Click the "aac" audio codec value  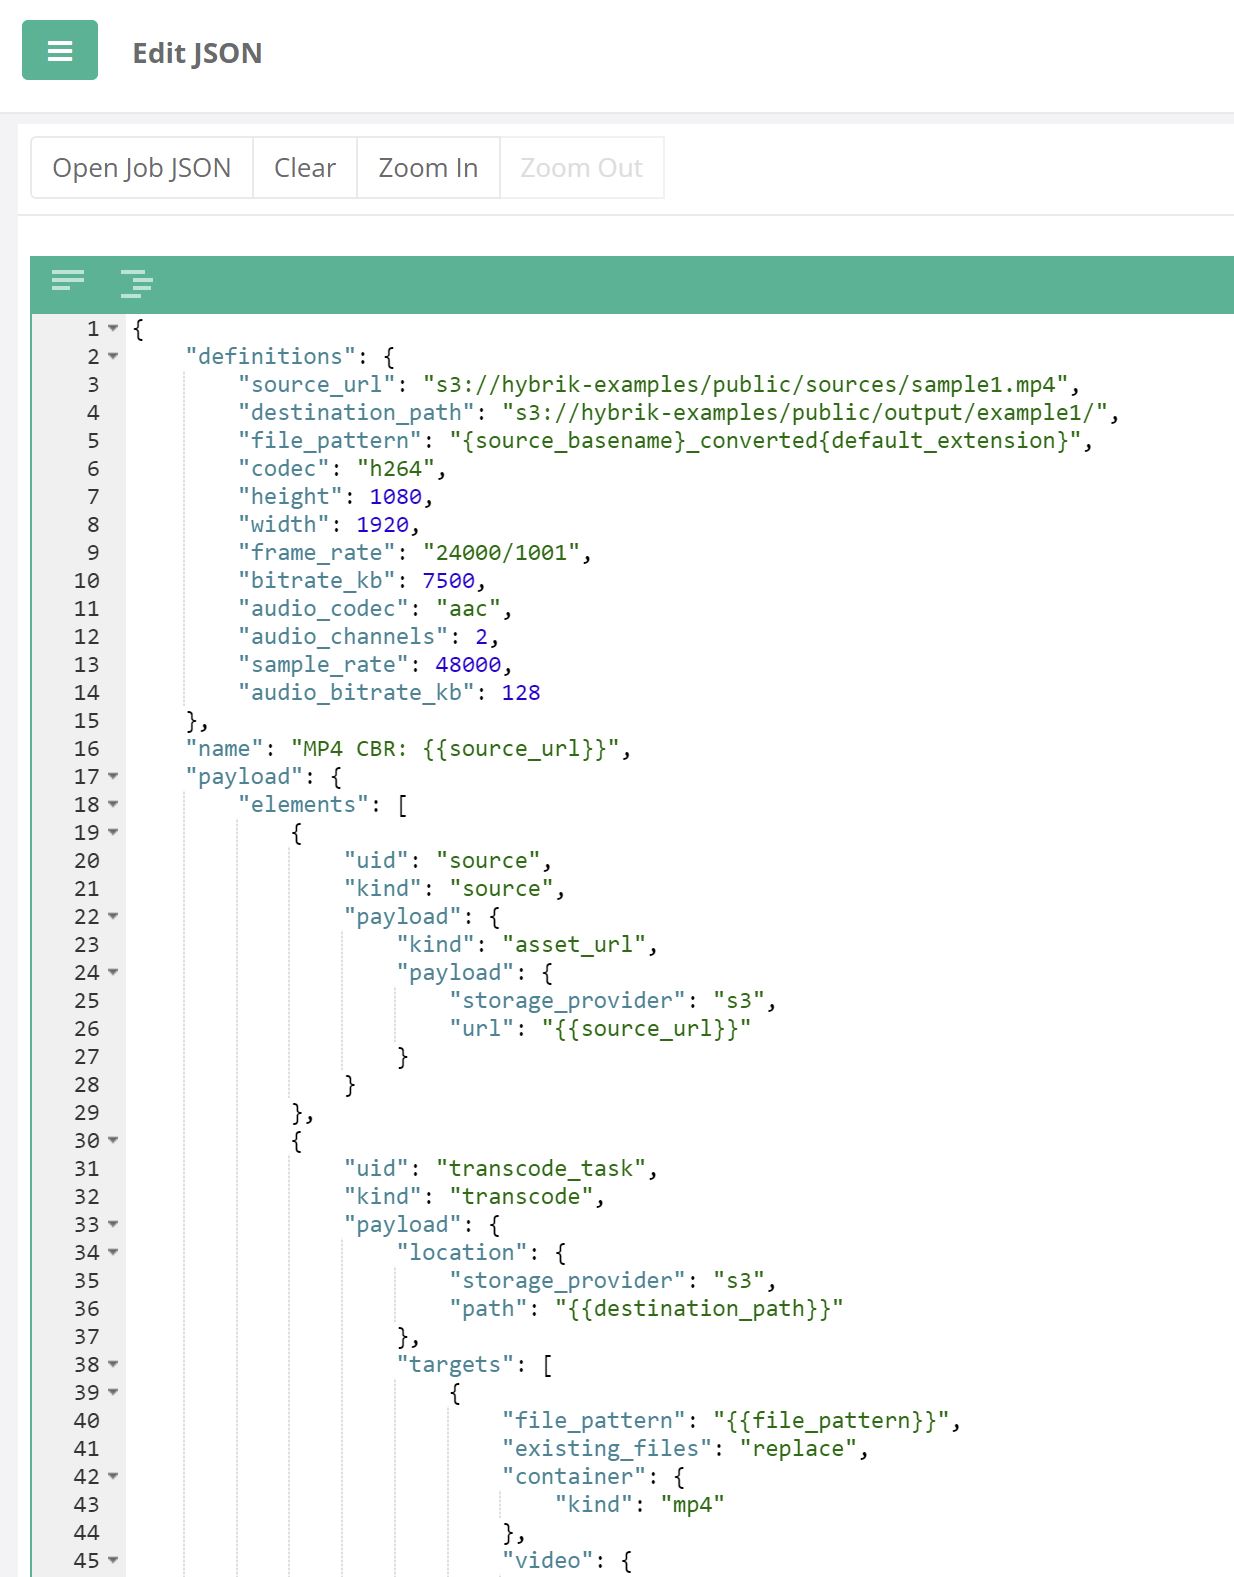pyautogui.click(x=467, y=609)
